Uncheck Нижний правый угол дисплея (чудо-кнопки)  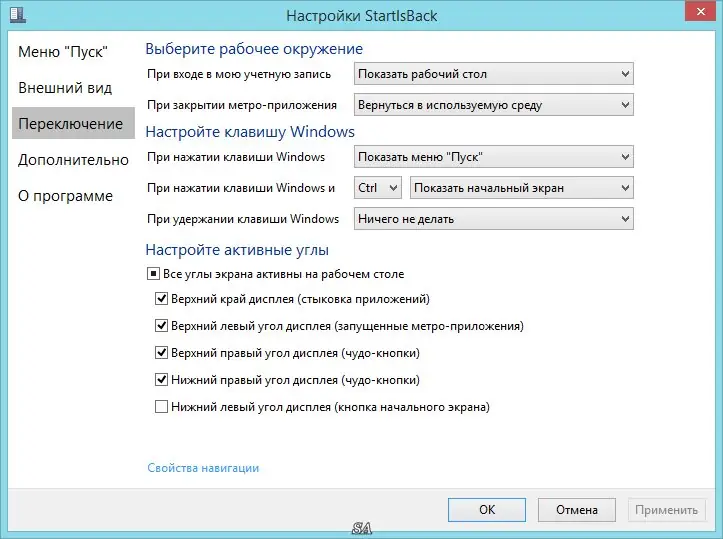[x=161, y=380]
